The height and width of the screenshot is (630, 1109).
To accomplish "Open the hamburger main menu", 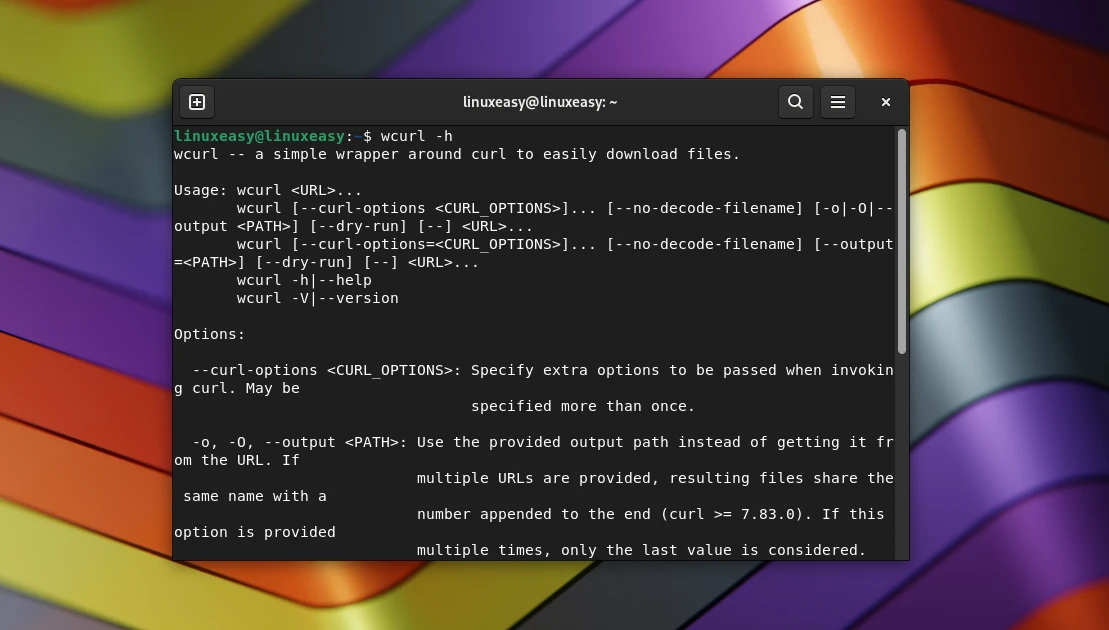I will [x=838, y=102].
